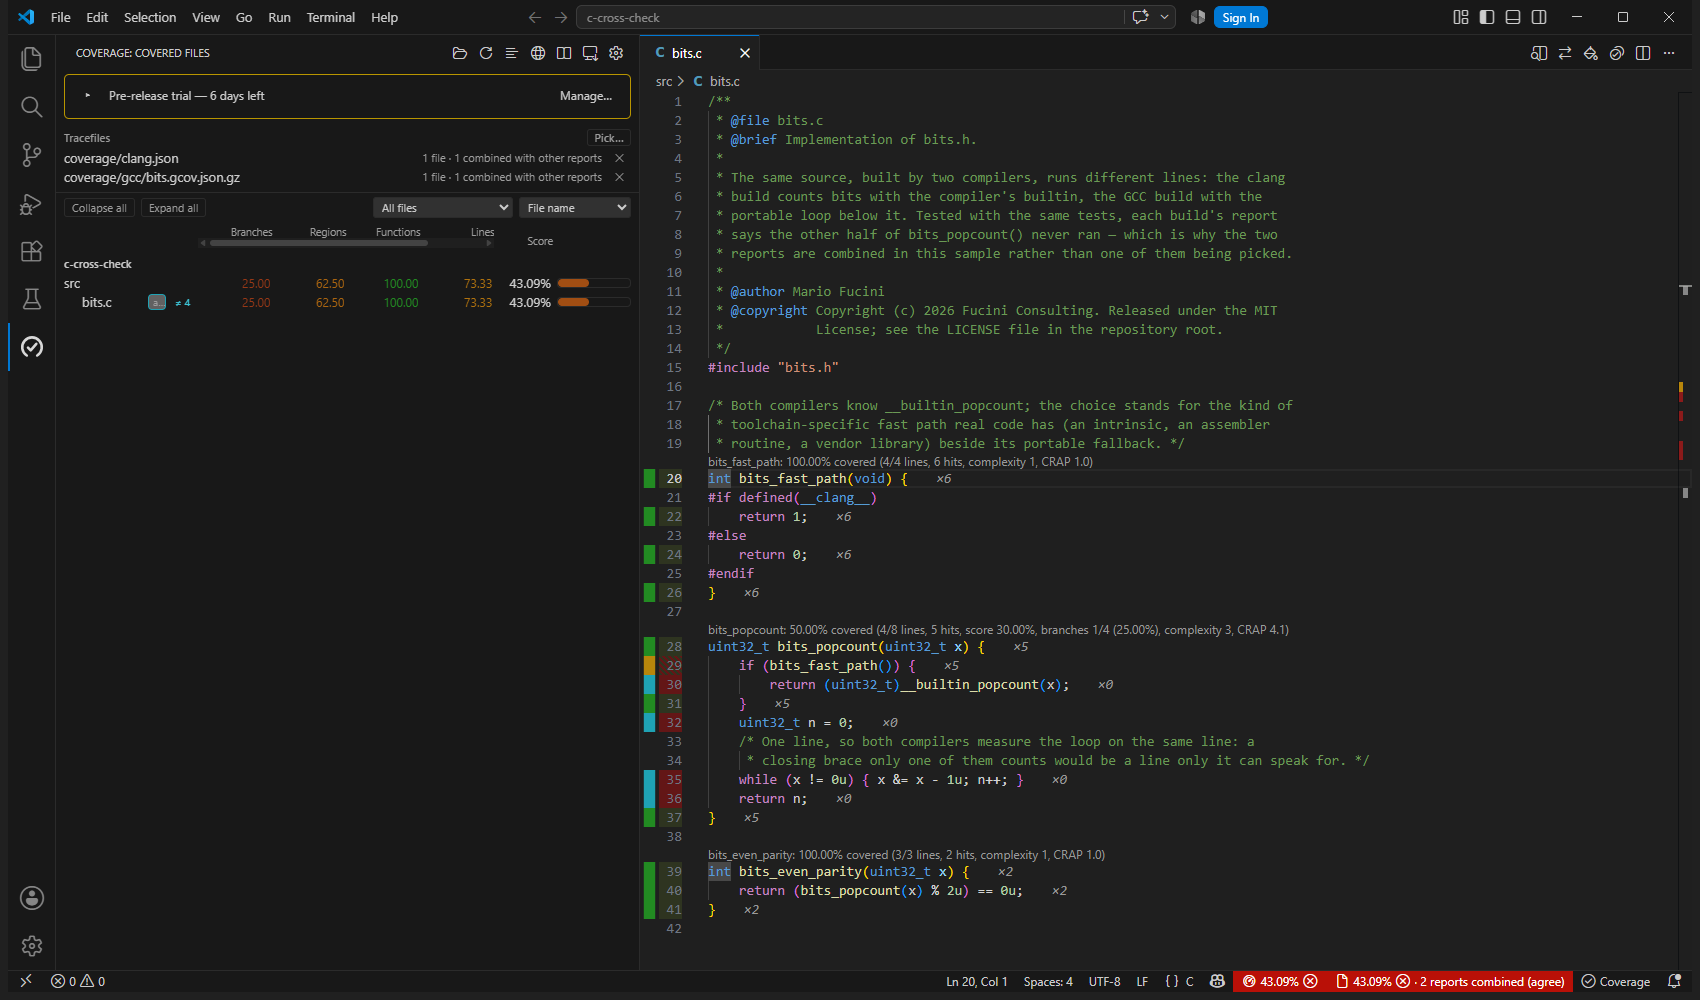Toggle the text lines view icon in coverage toolbar

click(512, 53)
